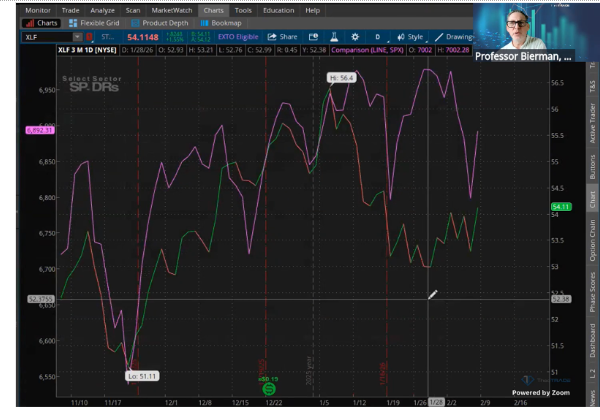The image size is (600, 420).
Task: Click the green dividend dollar icon
Action: pos(269,389)
